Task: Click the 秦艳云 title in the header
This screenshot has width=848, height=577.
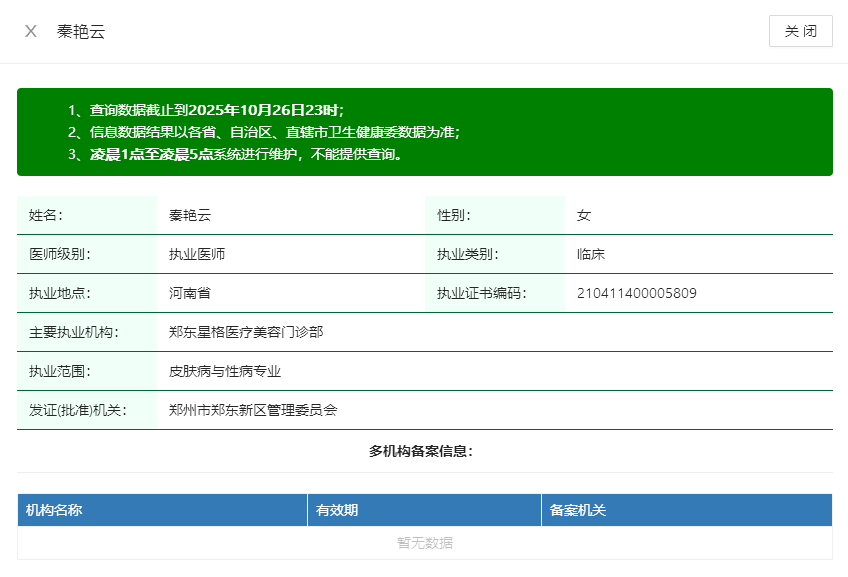Action: tap(81, 31)
